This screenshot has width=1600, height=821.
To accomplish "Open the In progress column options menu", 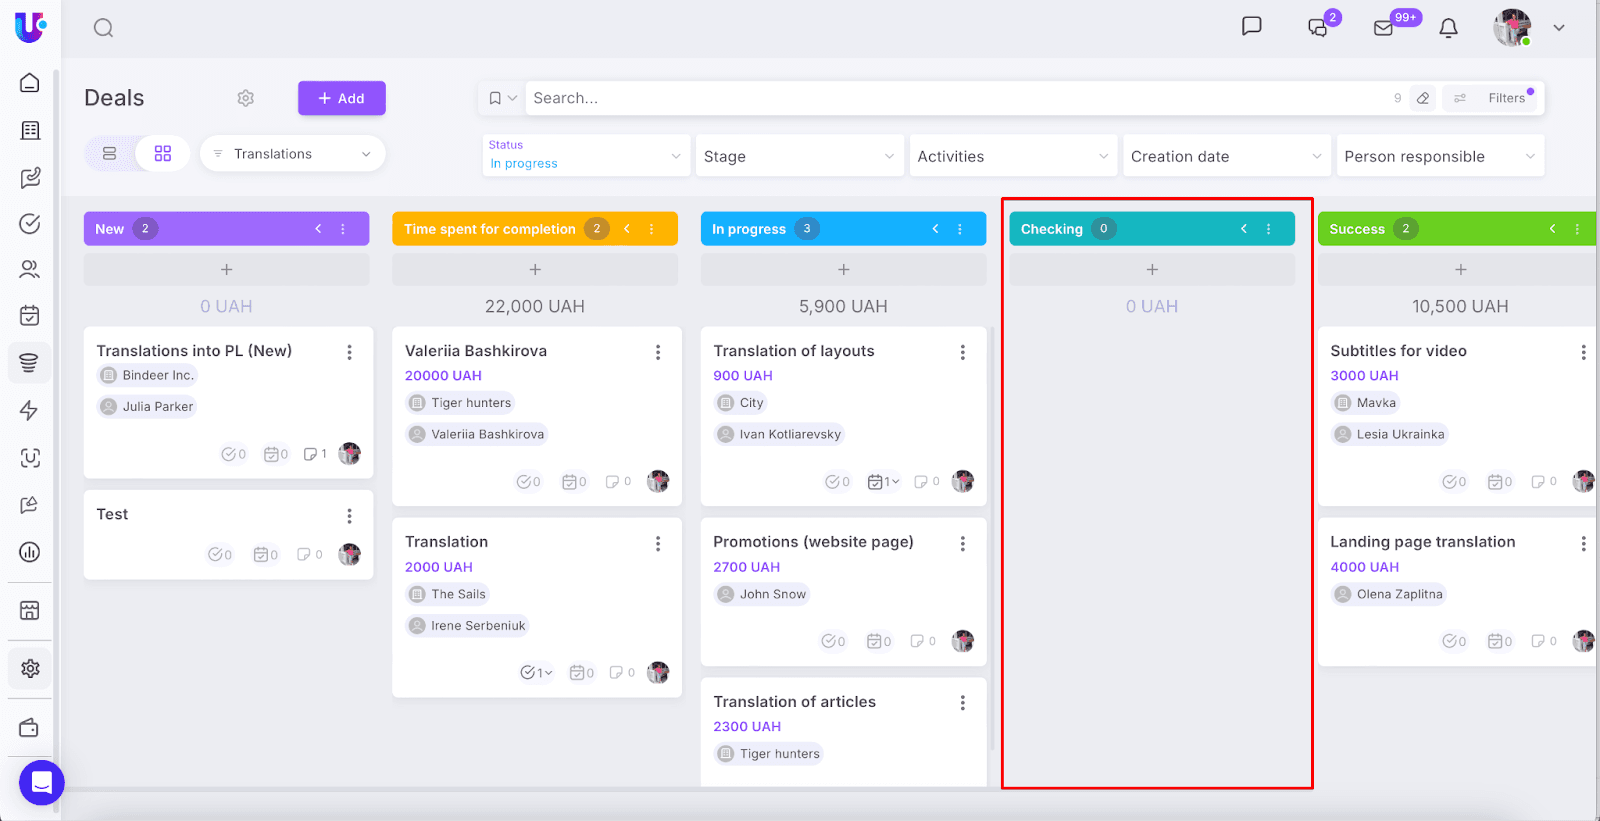I will click(x=960, y=229).
